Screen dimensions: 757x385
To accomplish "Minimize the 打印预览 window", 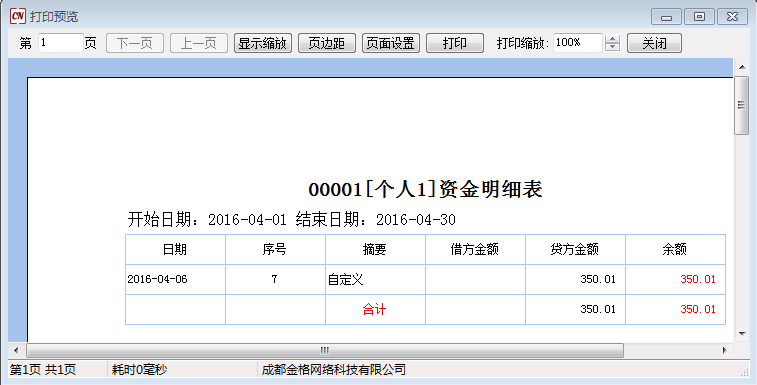I will coord(666,17).
